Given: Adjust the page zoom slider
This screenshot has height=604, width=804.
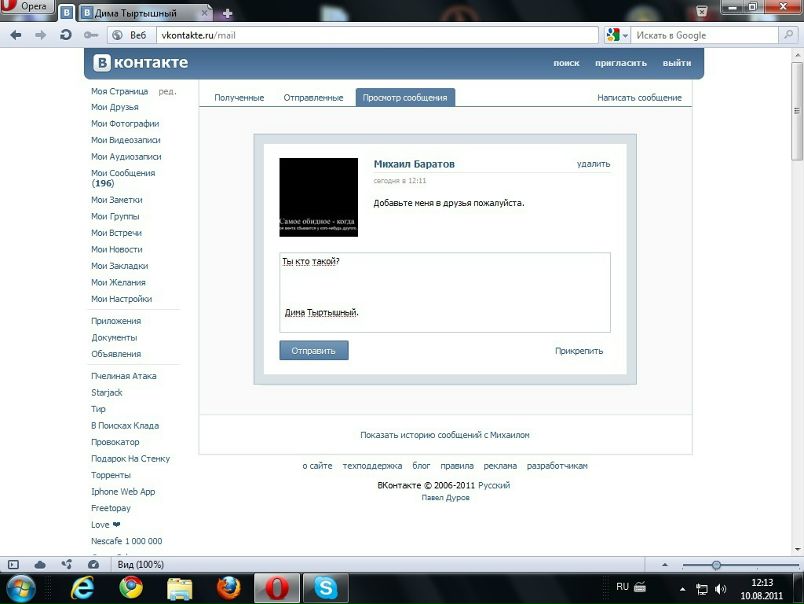Looking at the screenshot, I should [716, 565].
